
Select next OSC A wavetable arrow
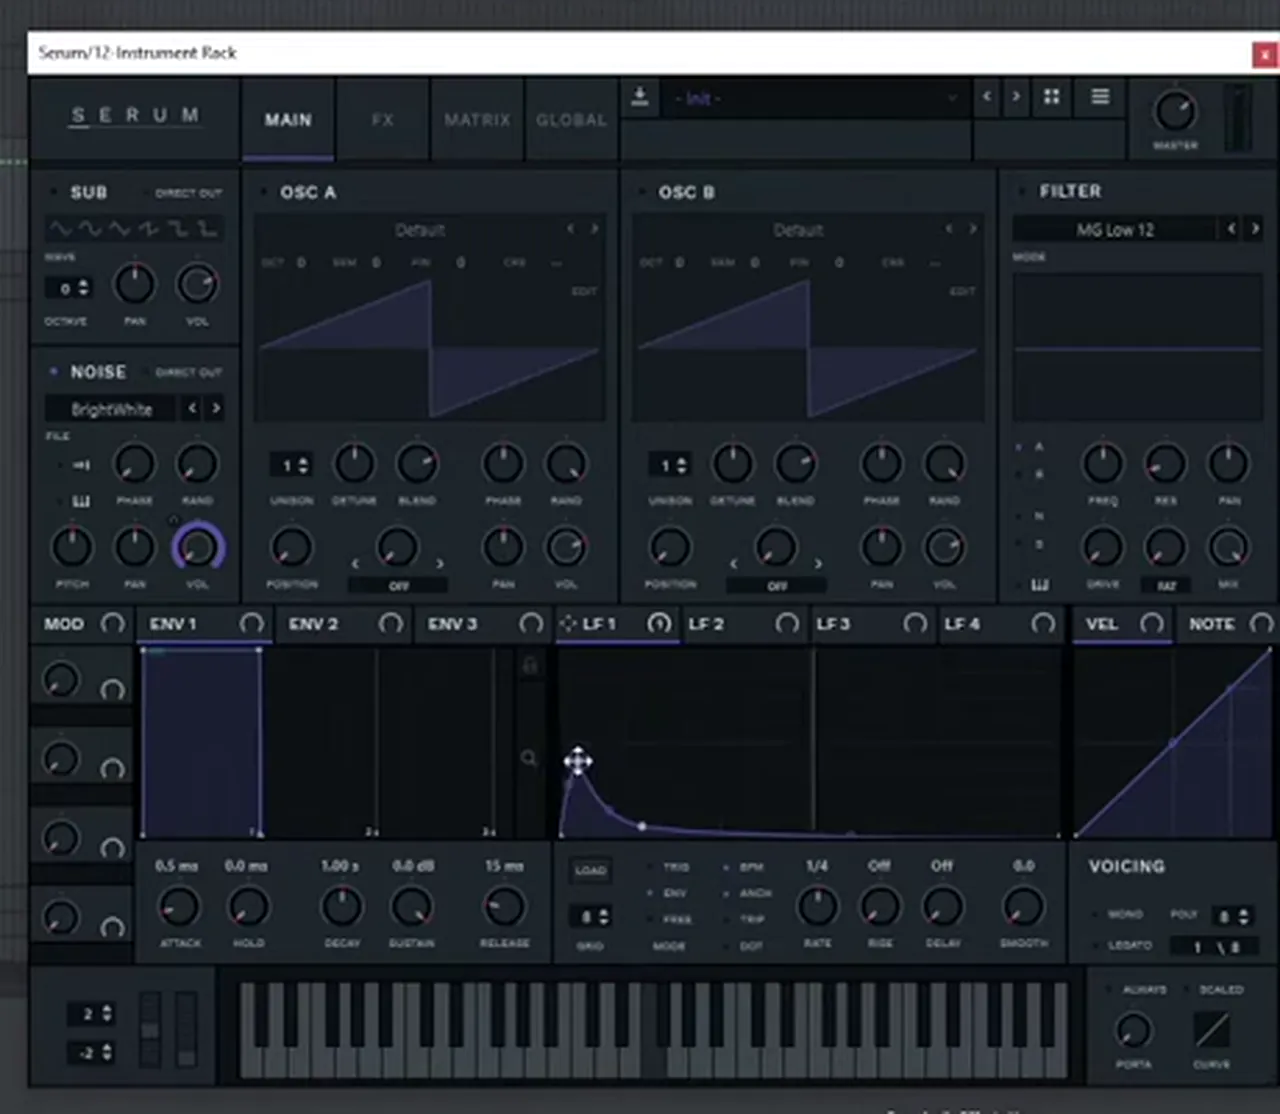(x=594, y=229)
